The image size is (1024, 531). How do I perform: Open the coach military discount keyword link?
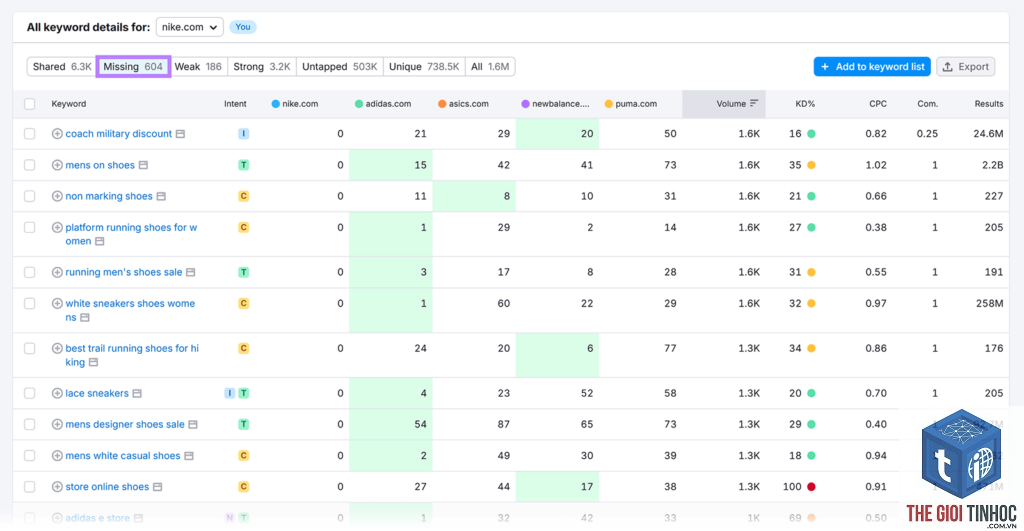coord(119,134)
